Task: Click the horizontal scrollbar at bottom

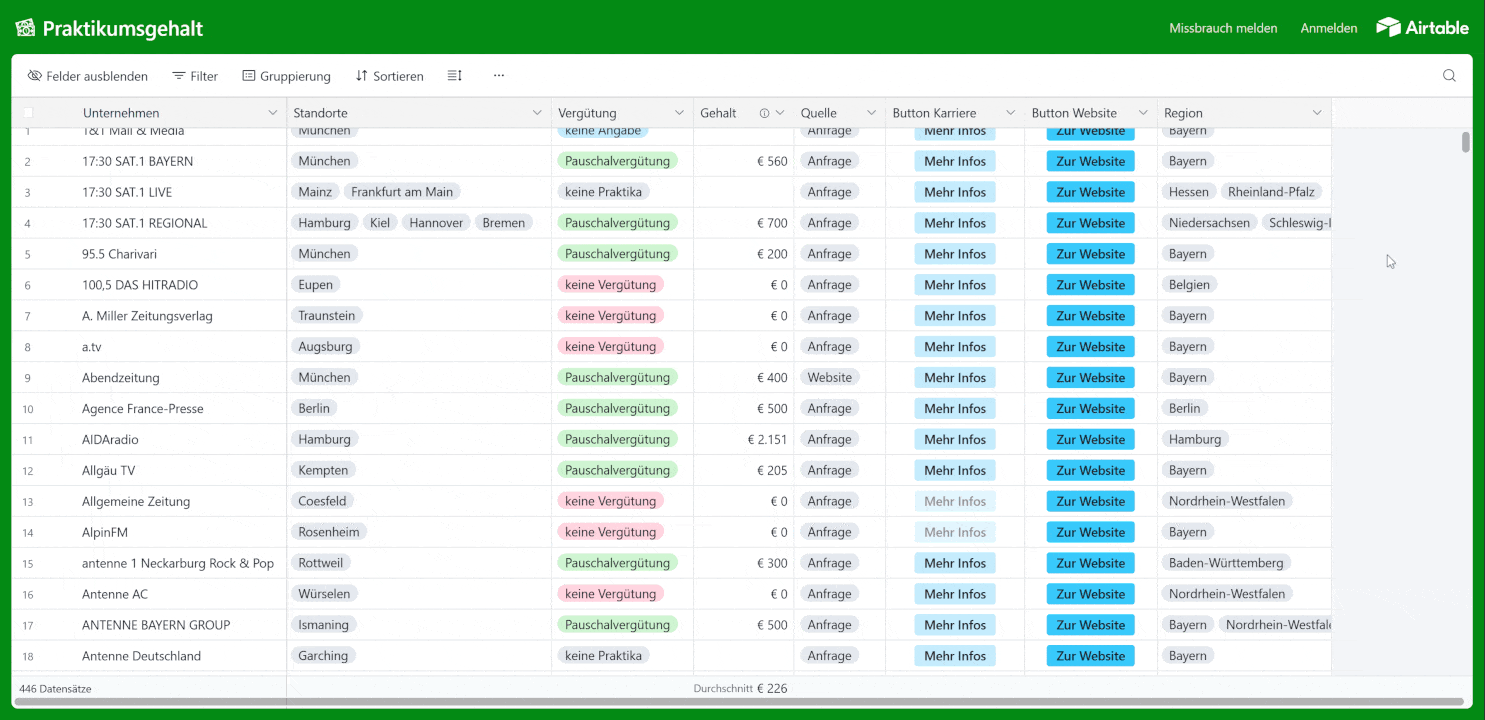Action: [x=739, y=702]
